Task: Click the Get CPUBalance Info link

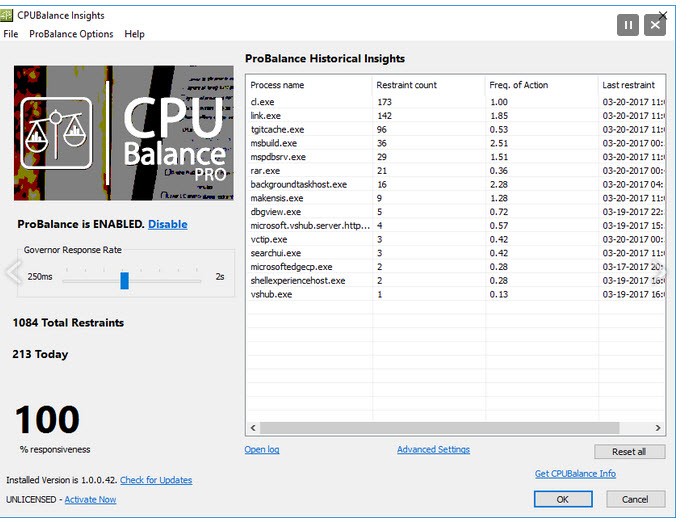Action: click(x=575, y=474)
